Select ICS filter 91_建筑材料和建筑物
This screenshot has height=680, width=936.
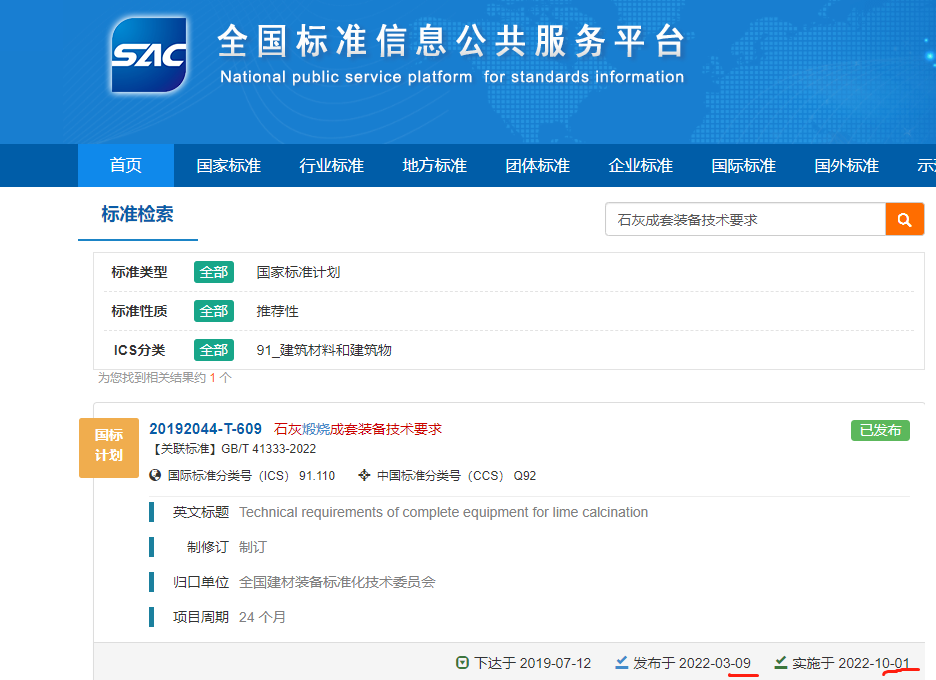[x=324, y=350]
